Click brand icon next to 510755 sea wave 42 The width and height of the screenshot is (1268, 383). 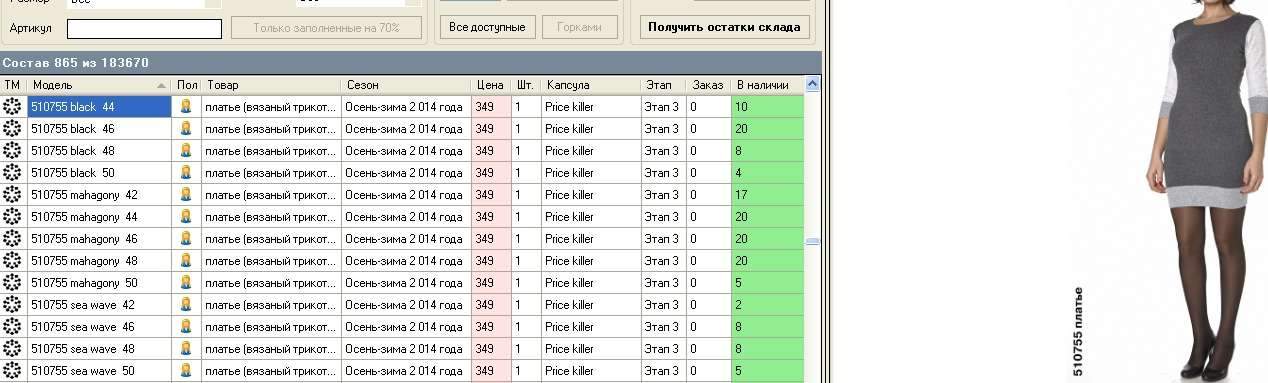(12, 305)
